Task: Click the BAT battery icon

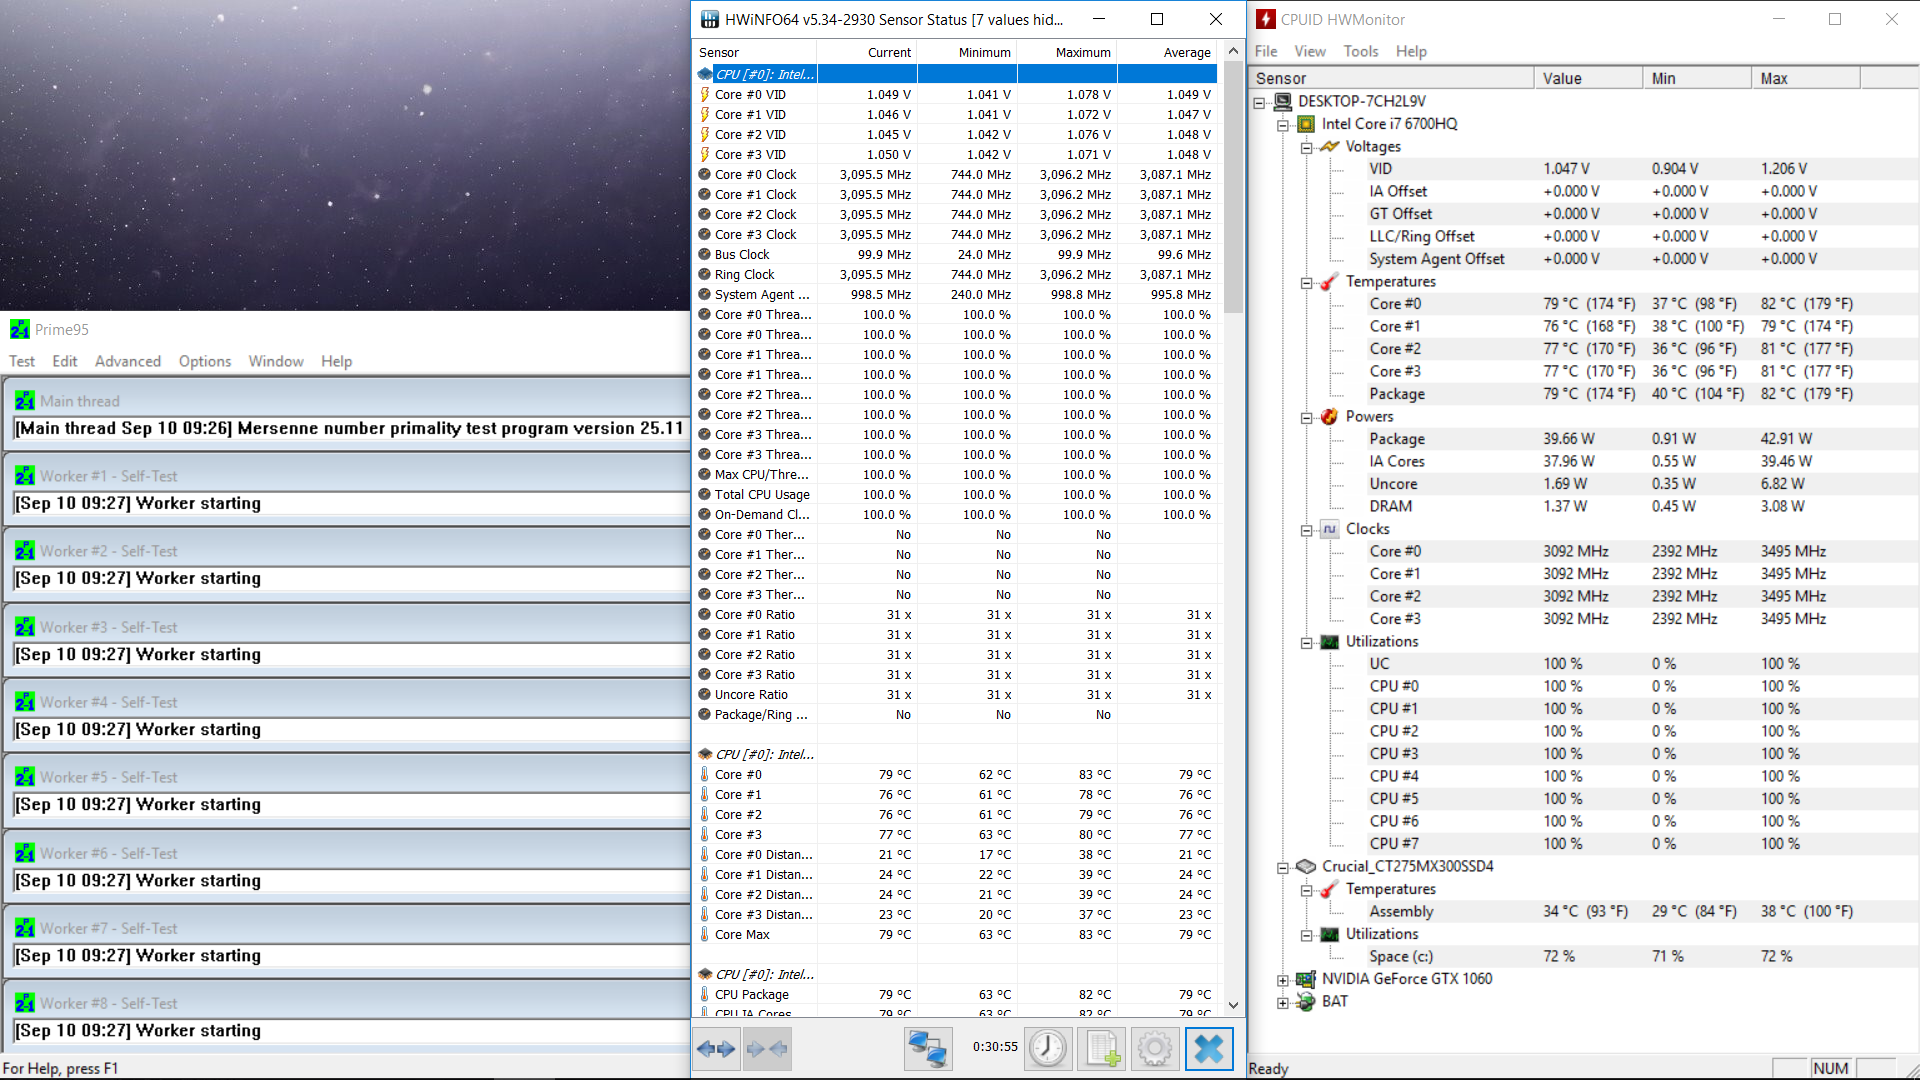Action: tap(1306, 1001)
